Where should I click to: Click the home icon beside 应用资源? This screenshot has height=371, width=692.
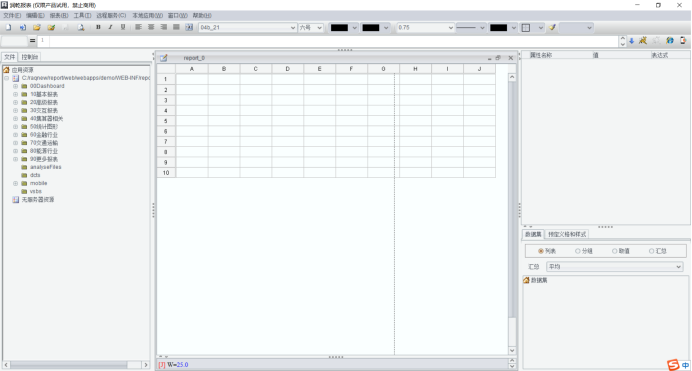pos(6,70)
